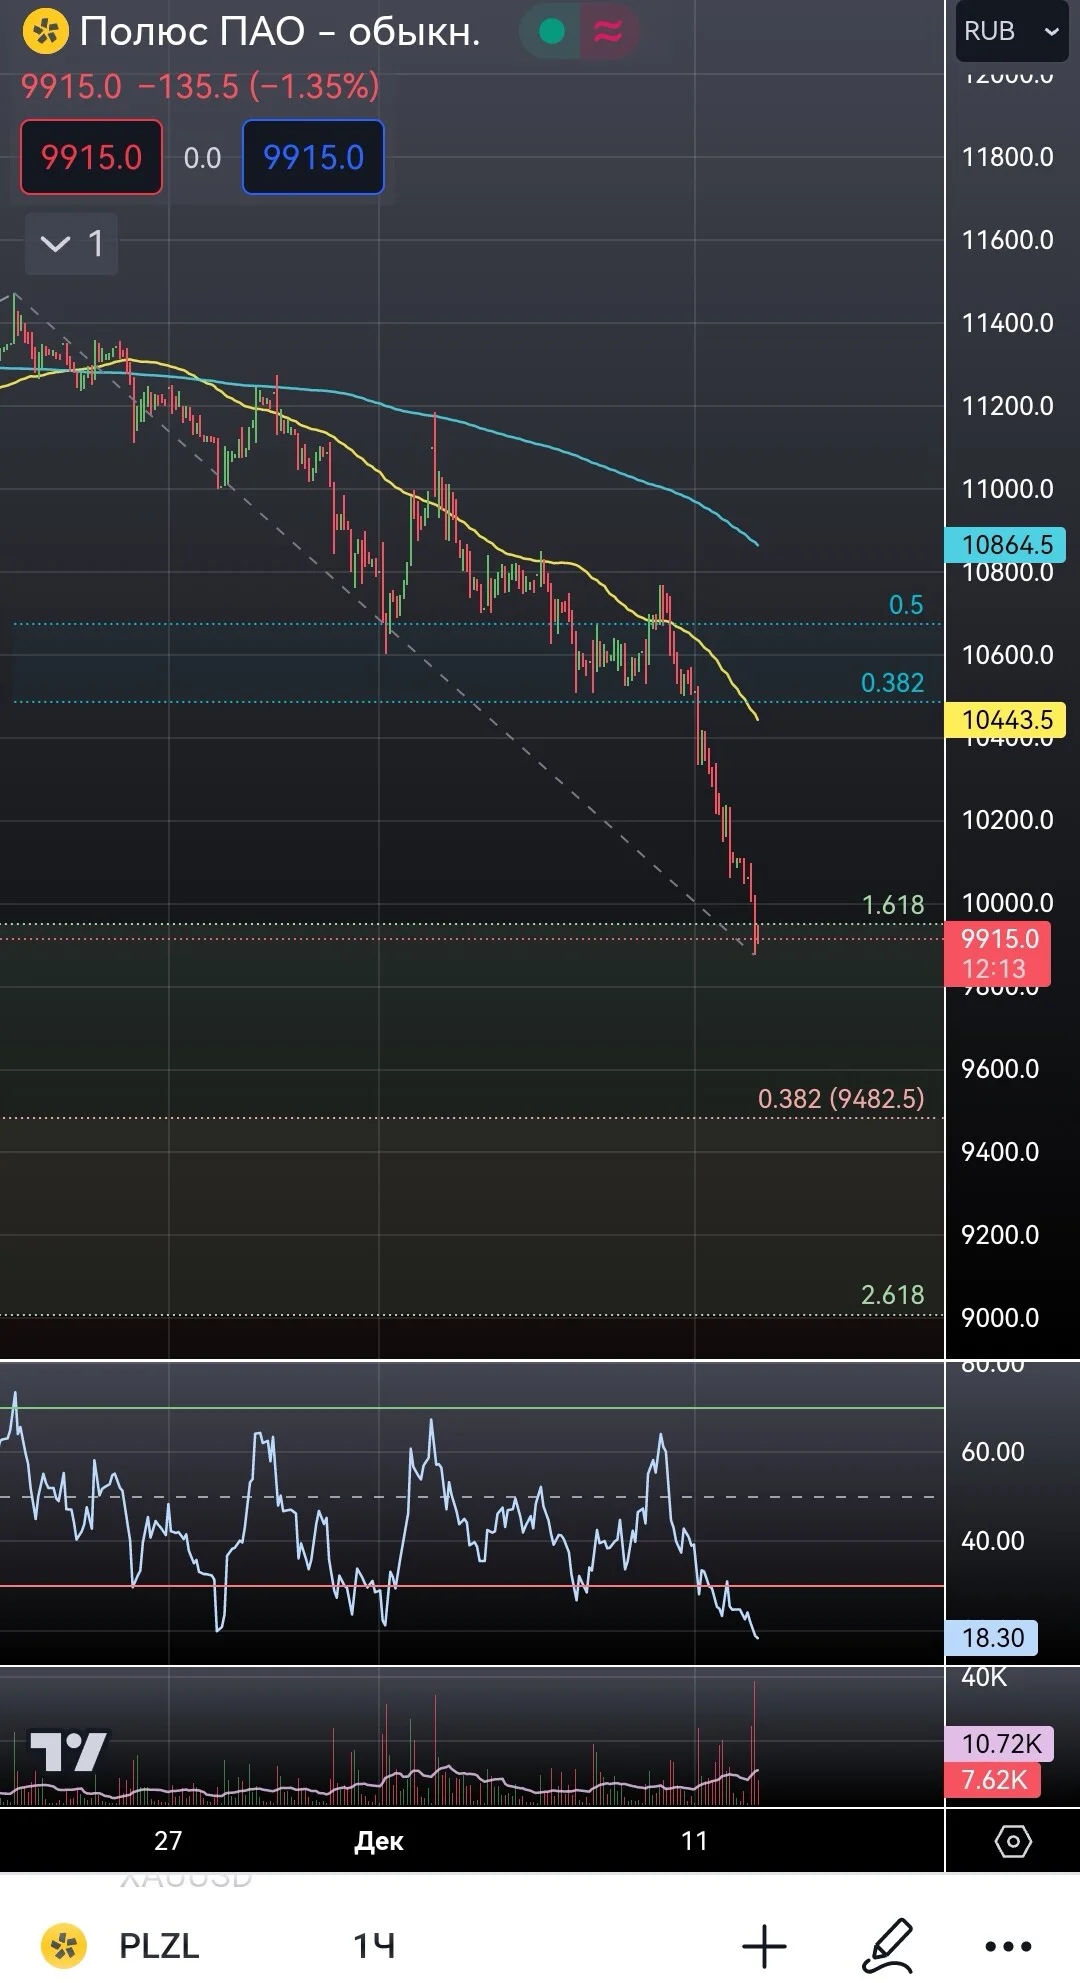Tap the volume 10.72K label
This screenshot has width=1080, height=1983.
pyautogui.click(x=1000, y=1744)
